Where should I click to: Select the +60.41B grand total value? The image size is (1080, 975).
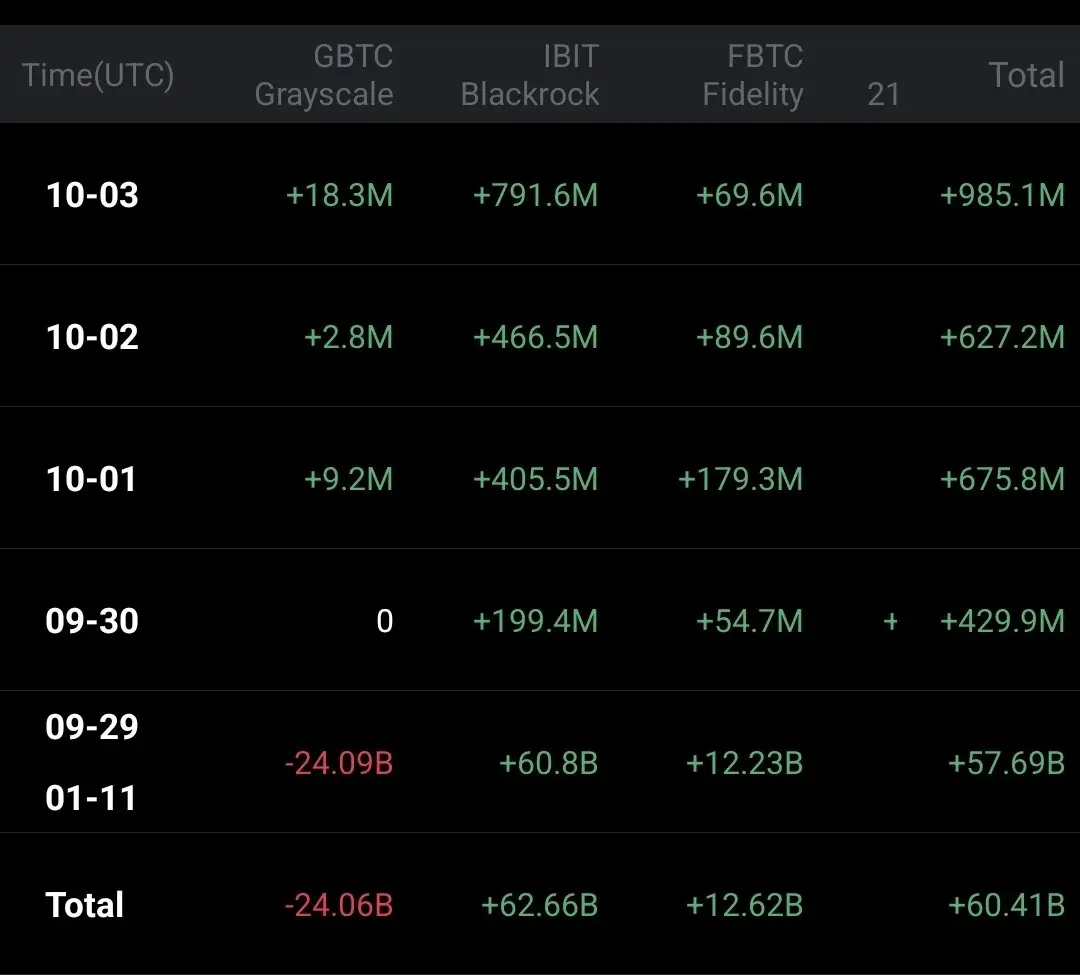[x=1006, y=906]
